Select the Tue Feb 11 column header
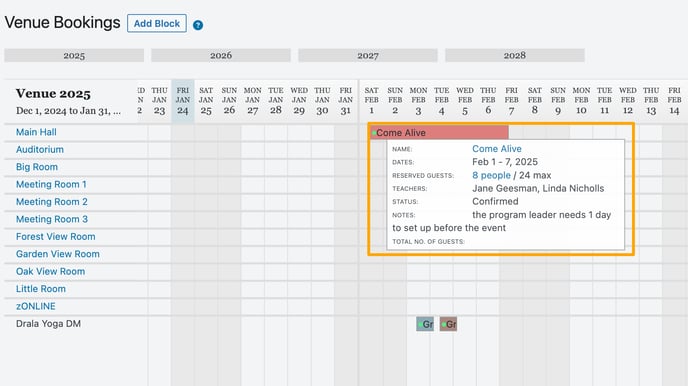This screenshot has width=688, height=386. coord(604,101)
